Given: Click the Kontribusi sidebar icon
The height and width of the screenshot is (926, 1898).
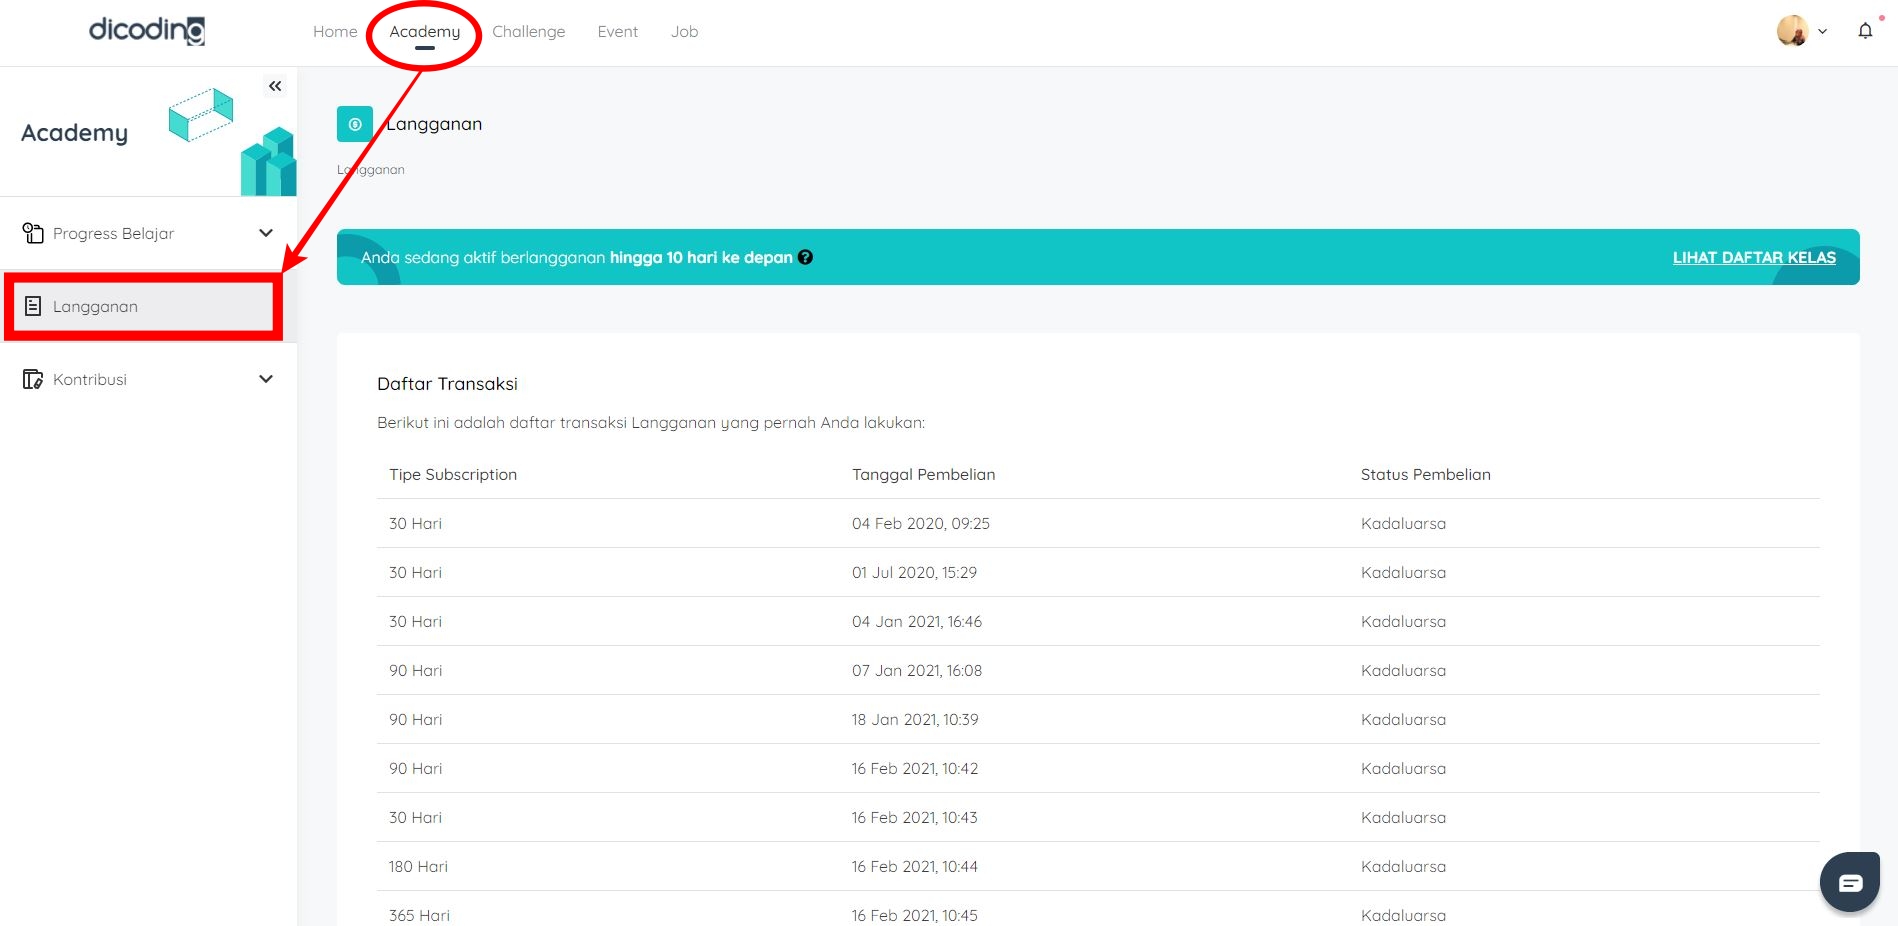Looking at the screenshot, I should pyautogui.click(x=33, y=379).
